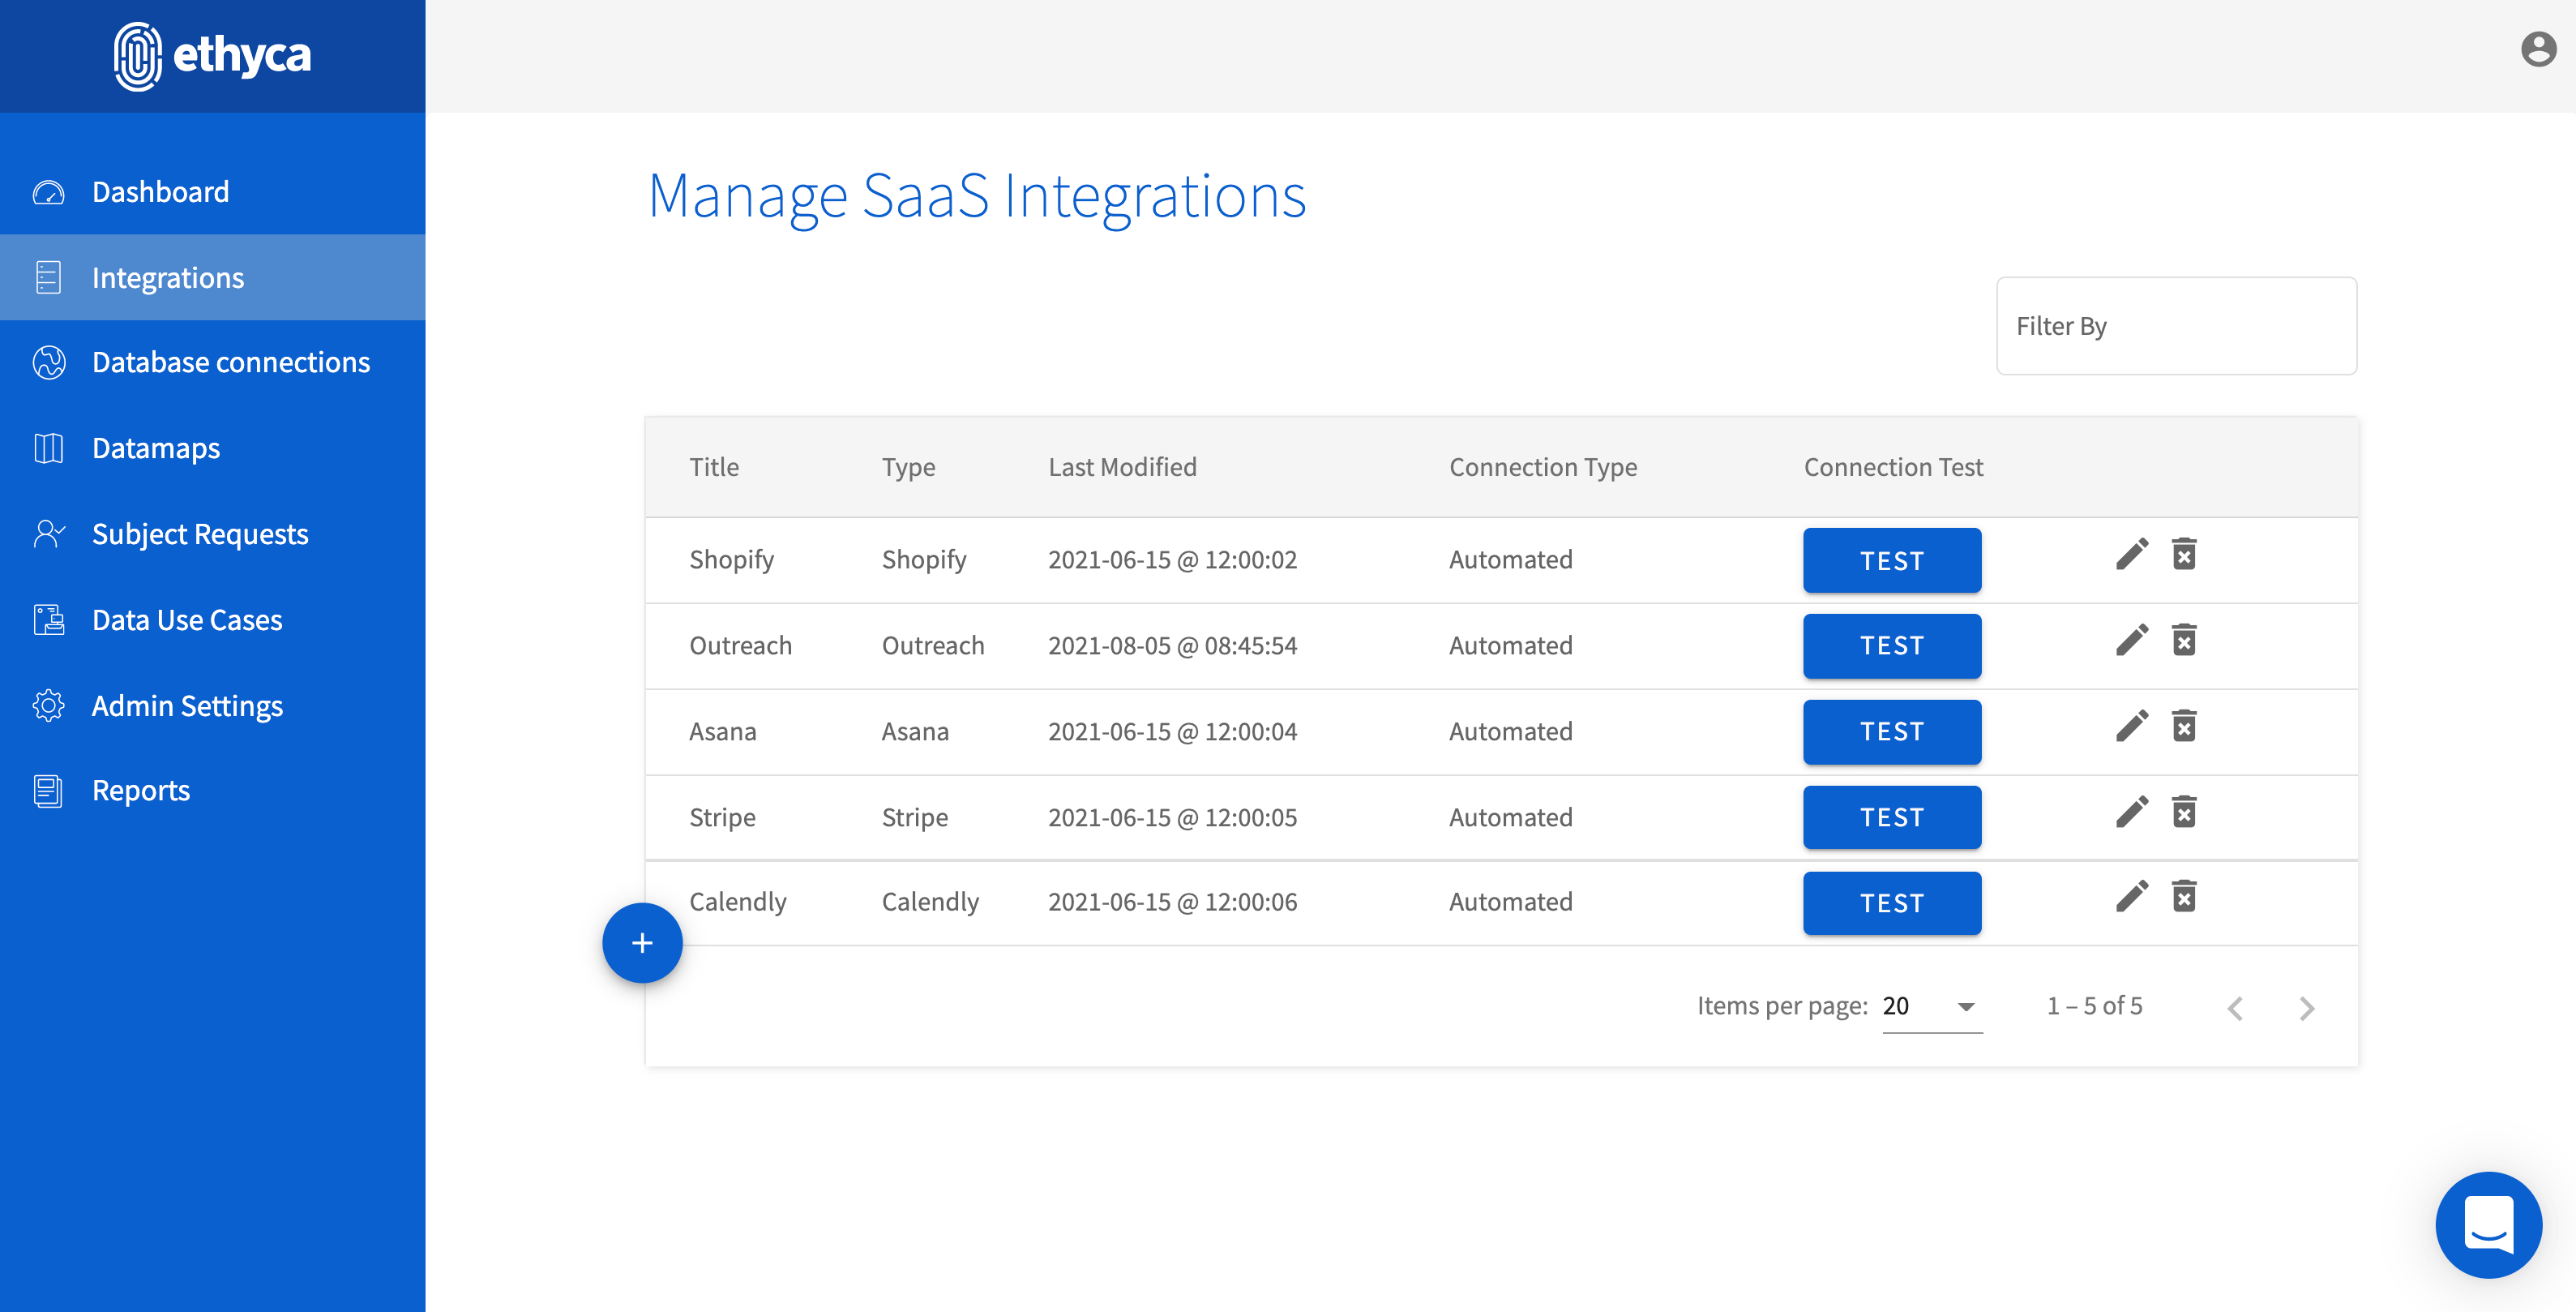The height and width of the screenshot is (1312, 2576).
Task: Open Subject Requests in sidebar
Action: 200,534
